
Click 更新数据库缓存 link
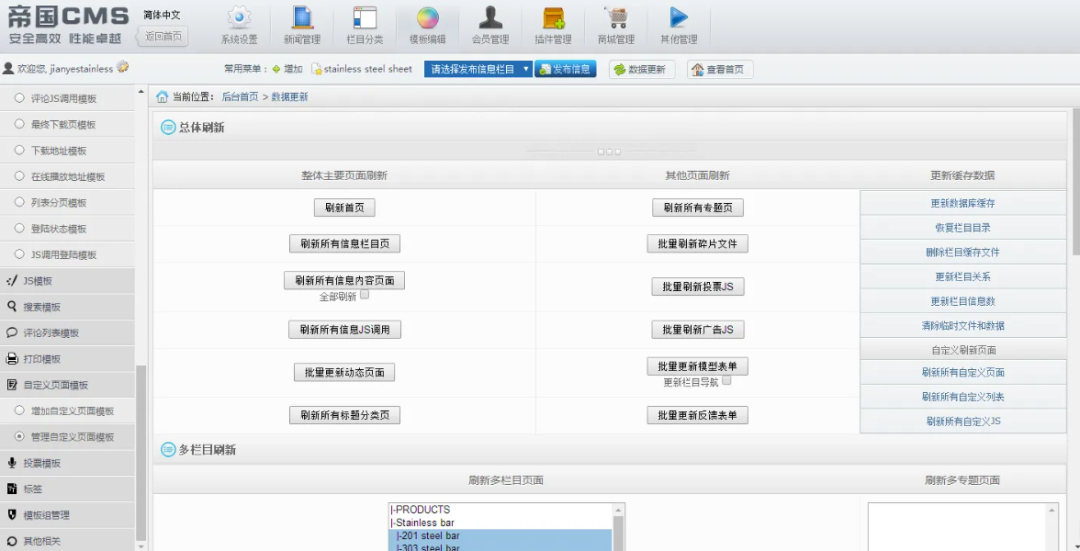(x=963, y=203)
